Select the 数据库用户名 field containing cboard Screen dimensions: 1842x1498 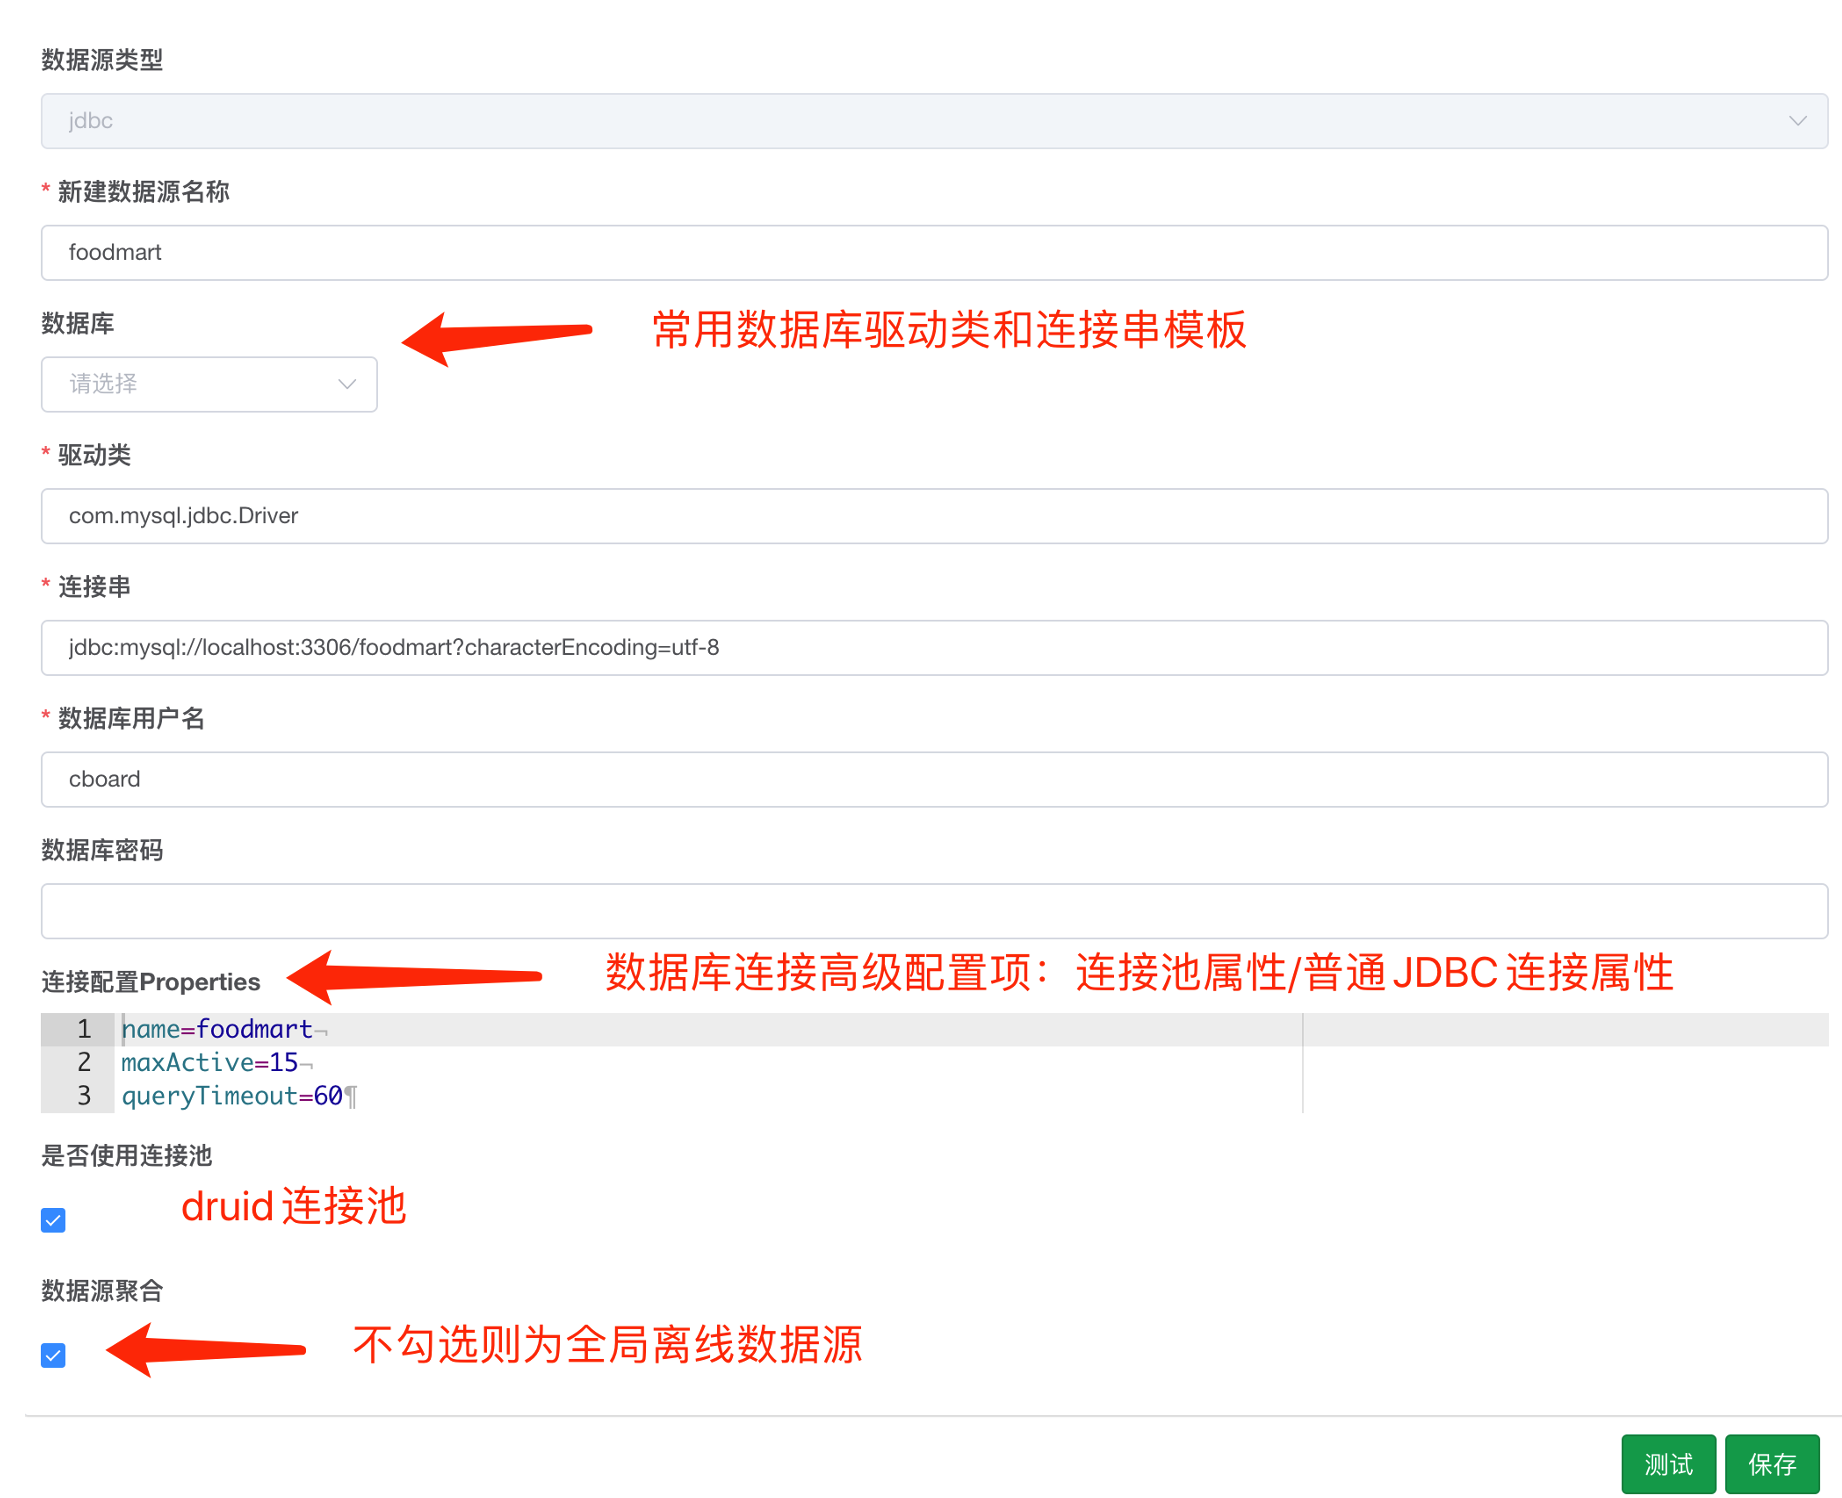[x=934, y=779]
